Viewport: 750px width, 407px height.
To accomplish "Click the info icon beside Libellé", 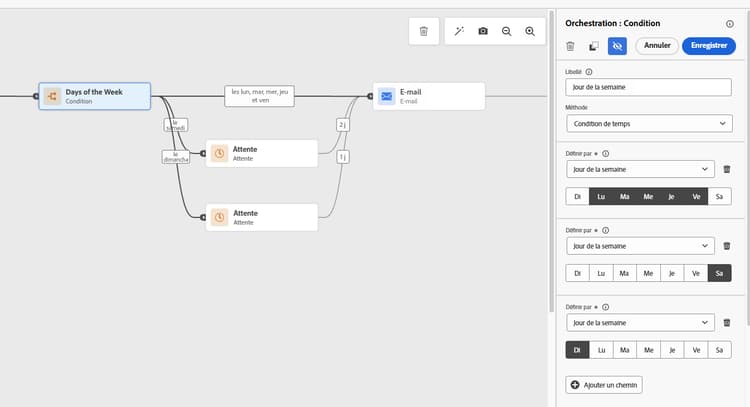I will pos(589,72).
